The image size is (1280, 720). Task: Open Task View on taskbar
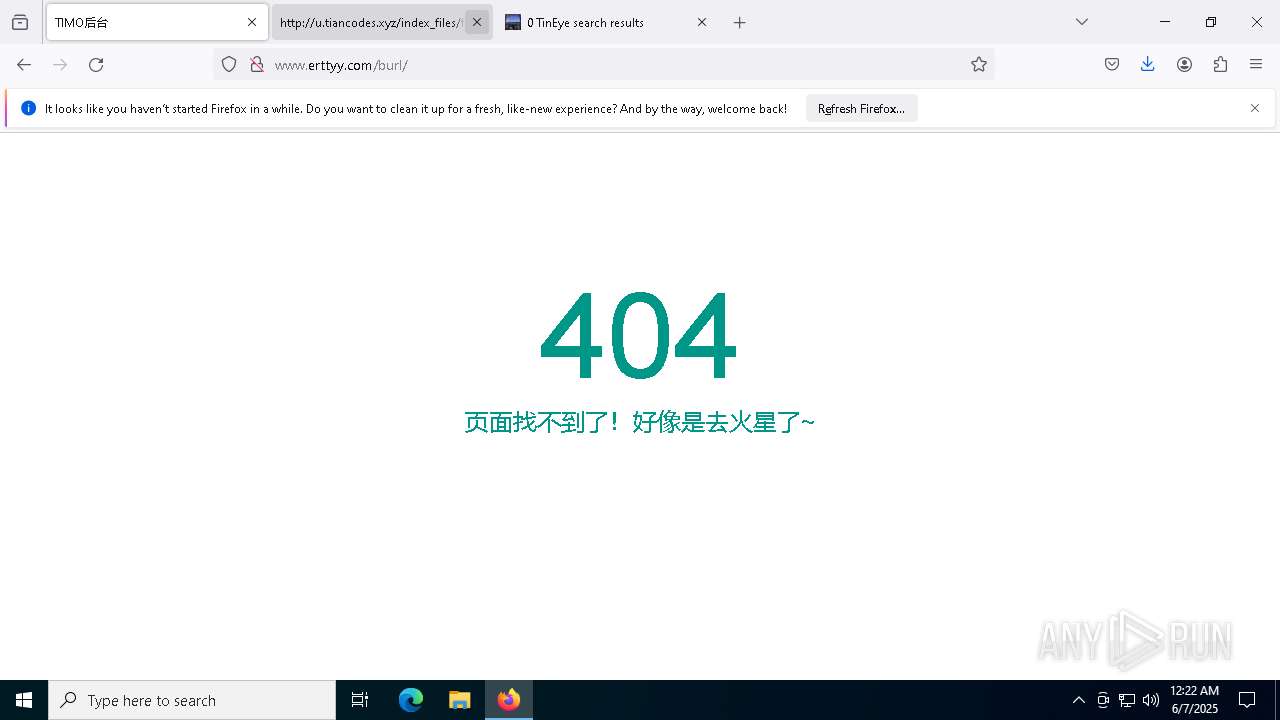[x=360, y=700]
